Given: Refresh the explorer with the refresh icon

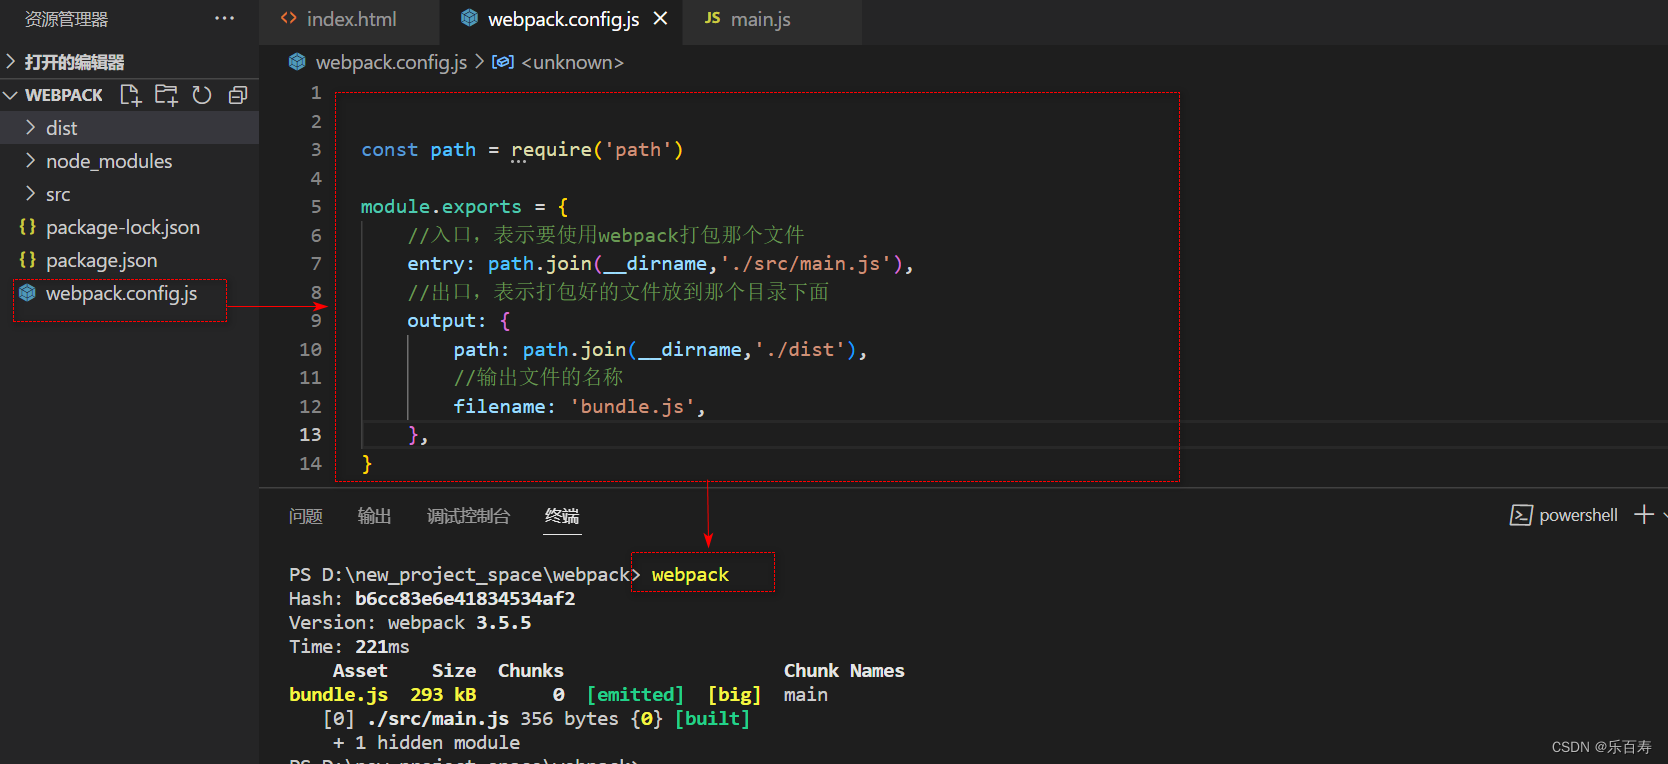Looking at the screenshot, I should [202, 95].
